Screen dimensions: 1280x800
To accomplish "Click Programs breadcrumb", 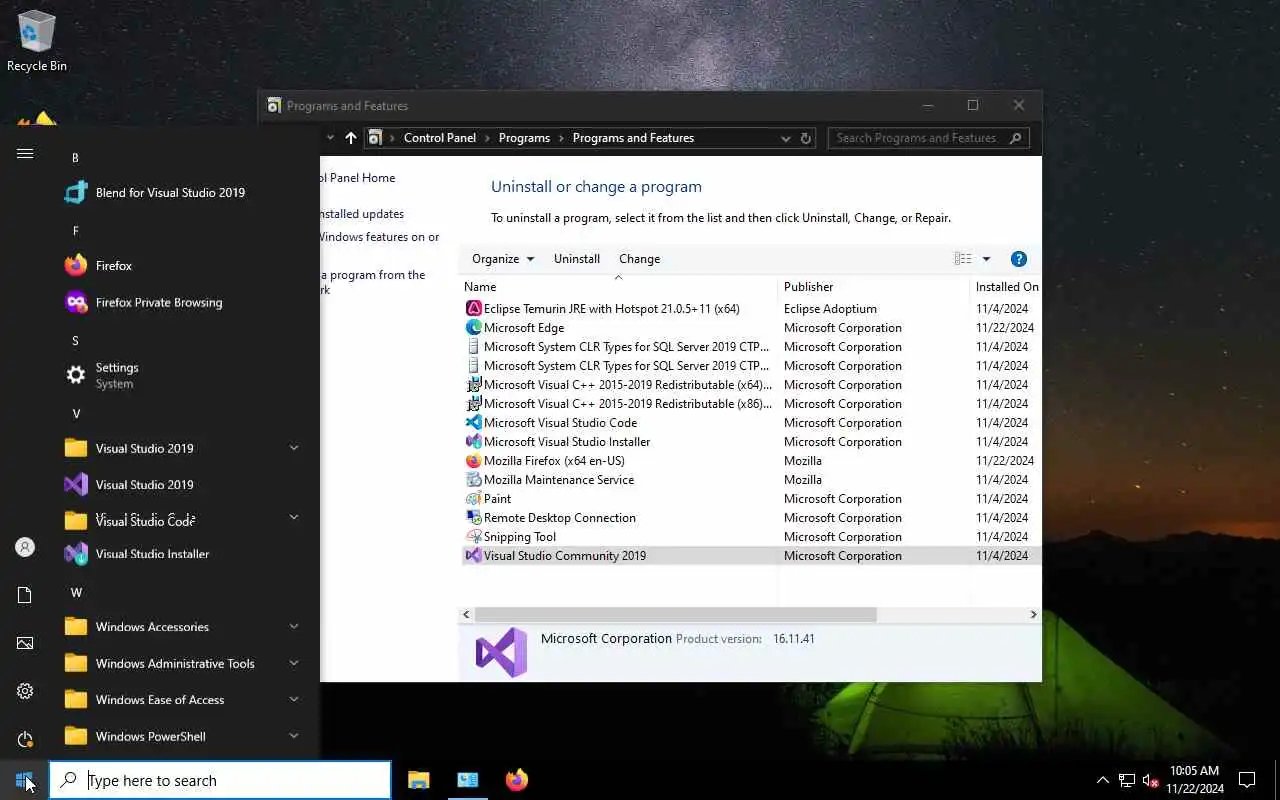I will pyautogui.click(x=524, y=138).
